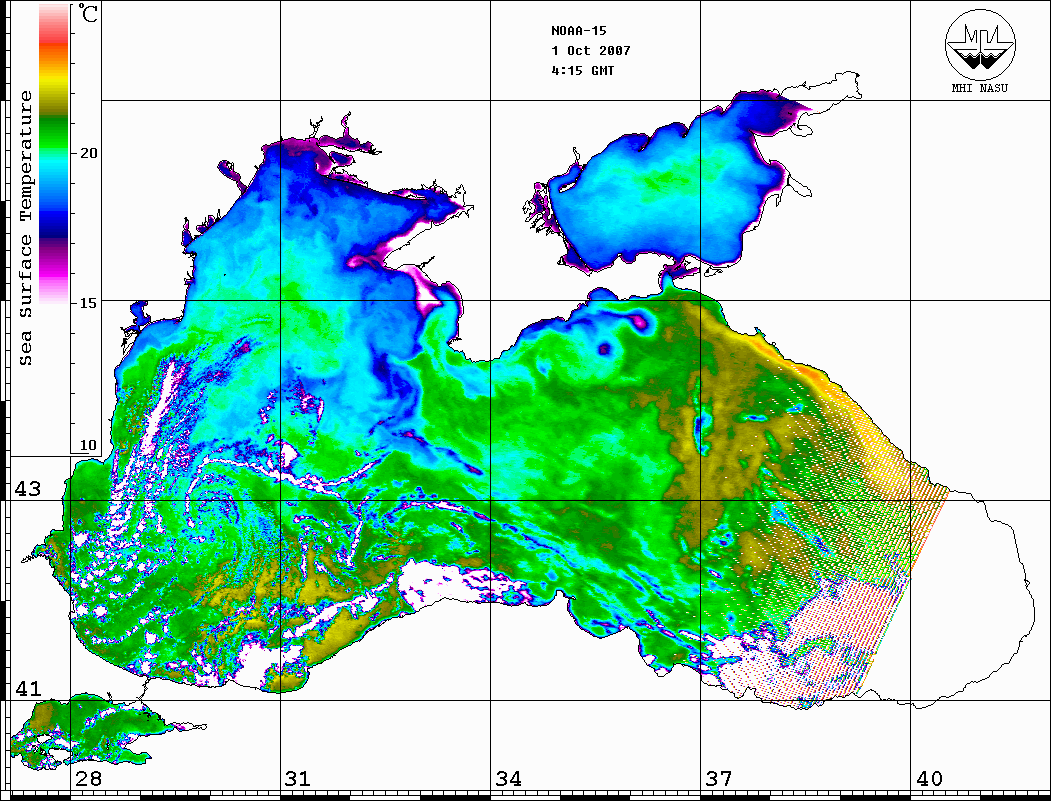Click longitude label 40
This screenshot has width=1051, height=801.
coord(929,778)
